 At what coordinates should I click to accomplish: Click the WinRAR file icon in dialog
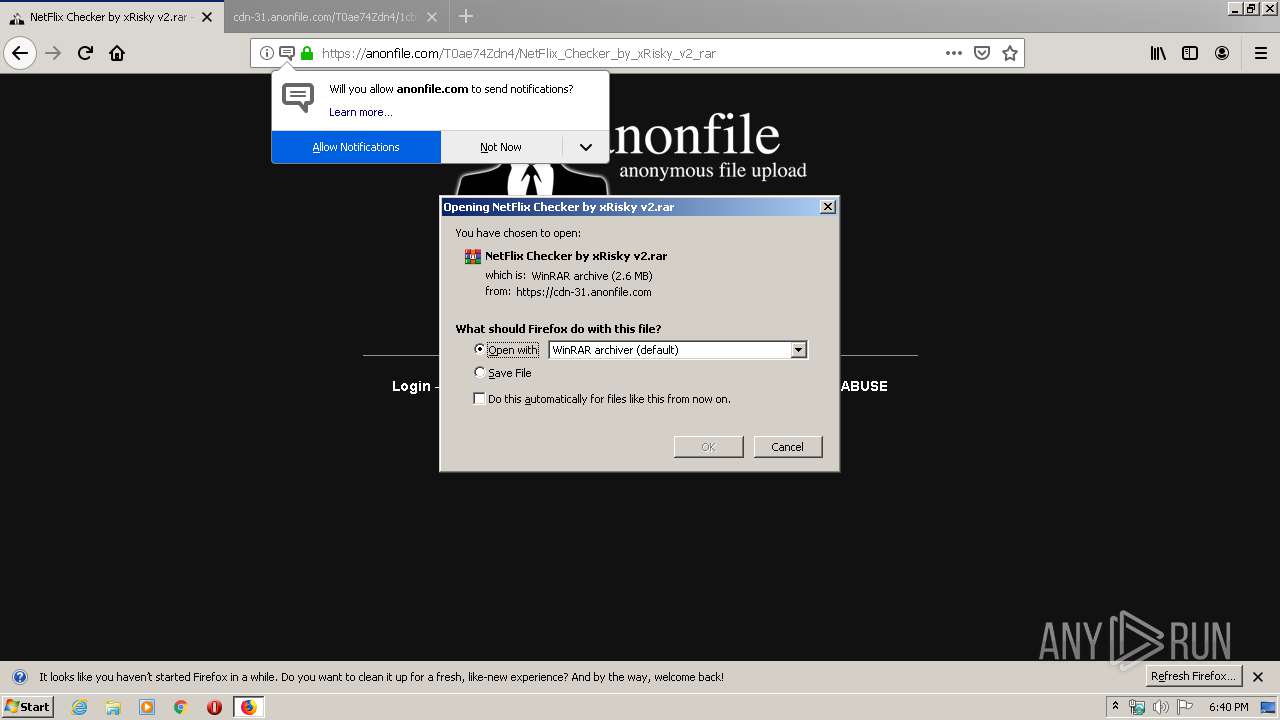473,256
